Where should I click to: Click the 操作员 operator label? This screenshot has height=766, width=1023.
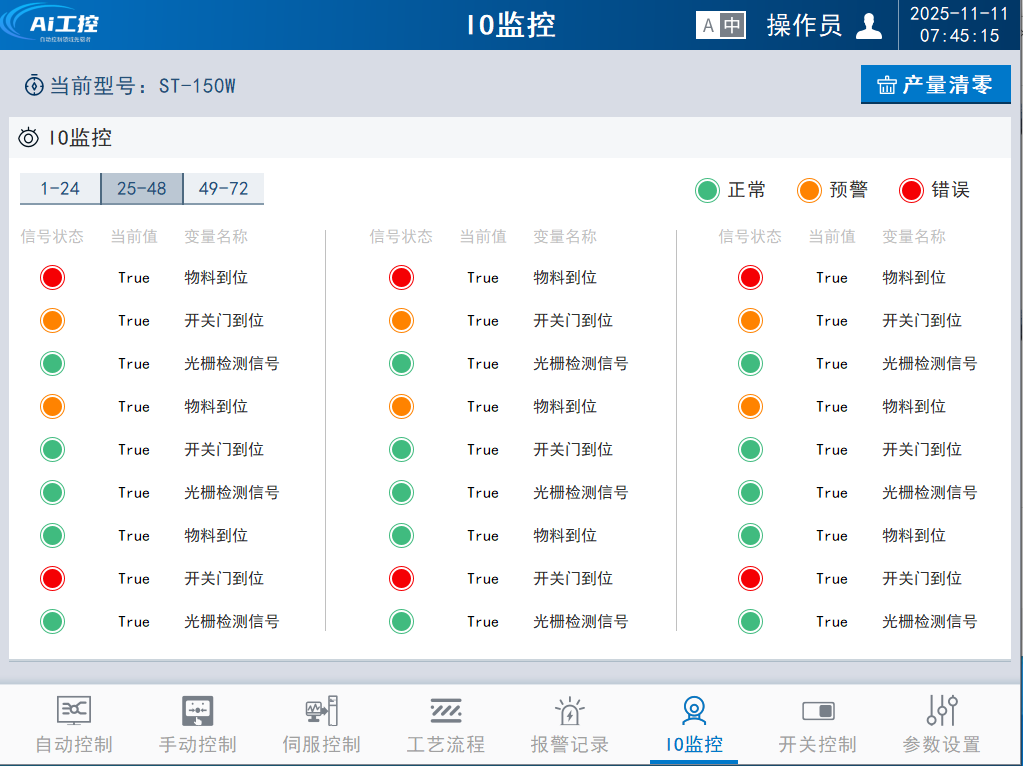[804, 26]
